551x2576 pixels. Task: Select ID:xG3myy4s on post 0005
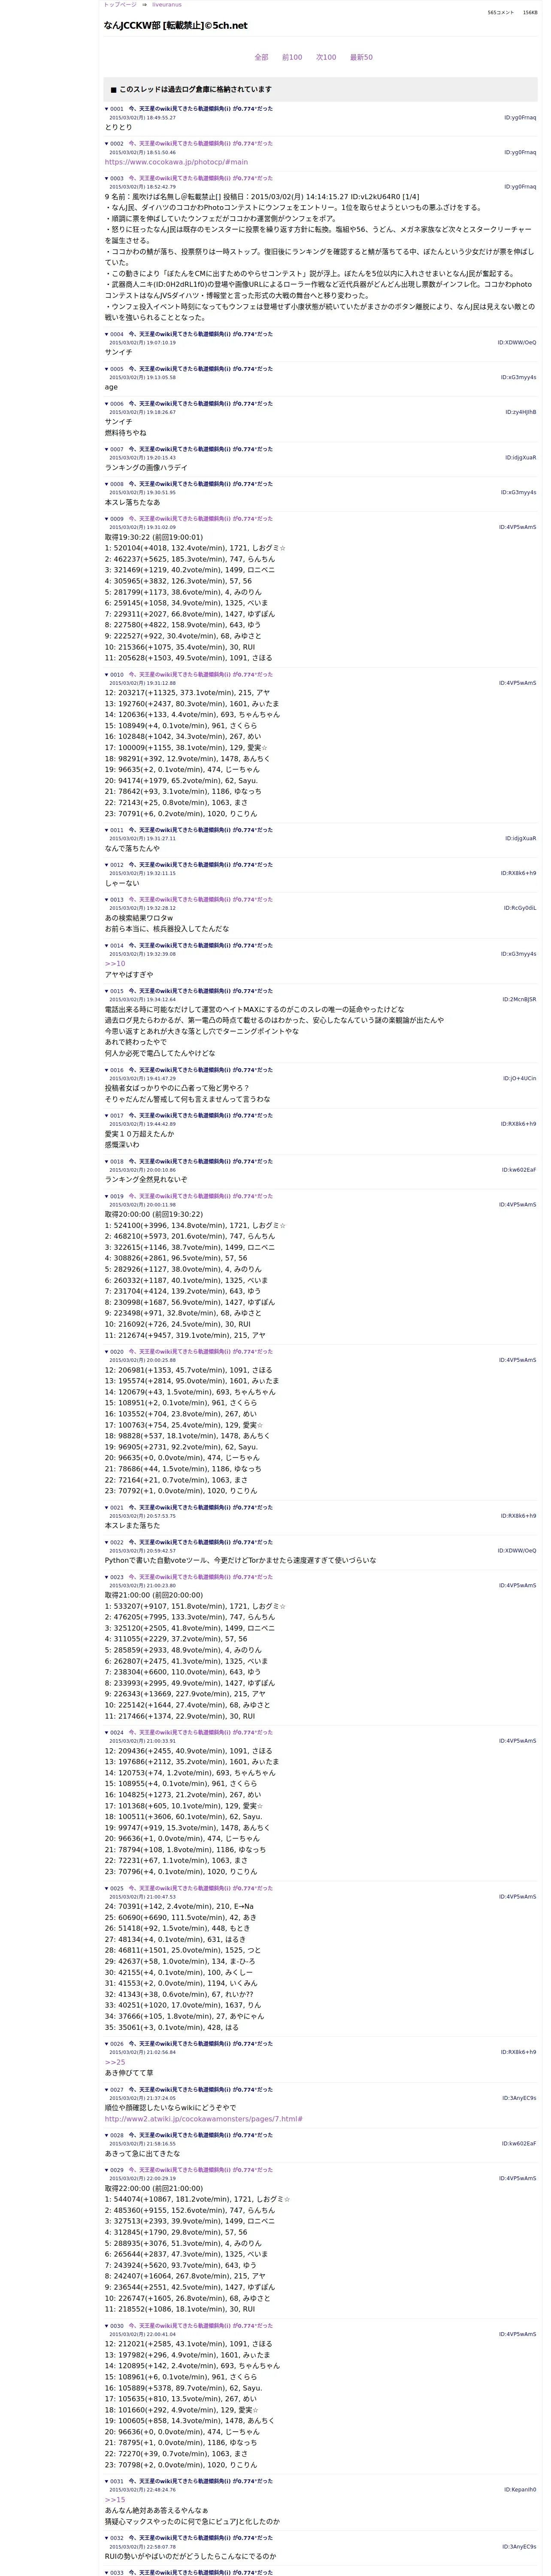point(518,378)
